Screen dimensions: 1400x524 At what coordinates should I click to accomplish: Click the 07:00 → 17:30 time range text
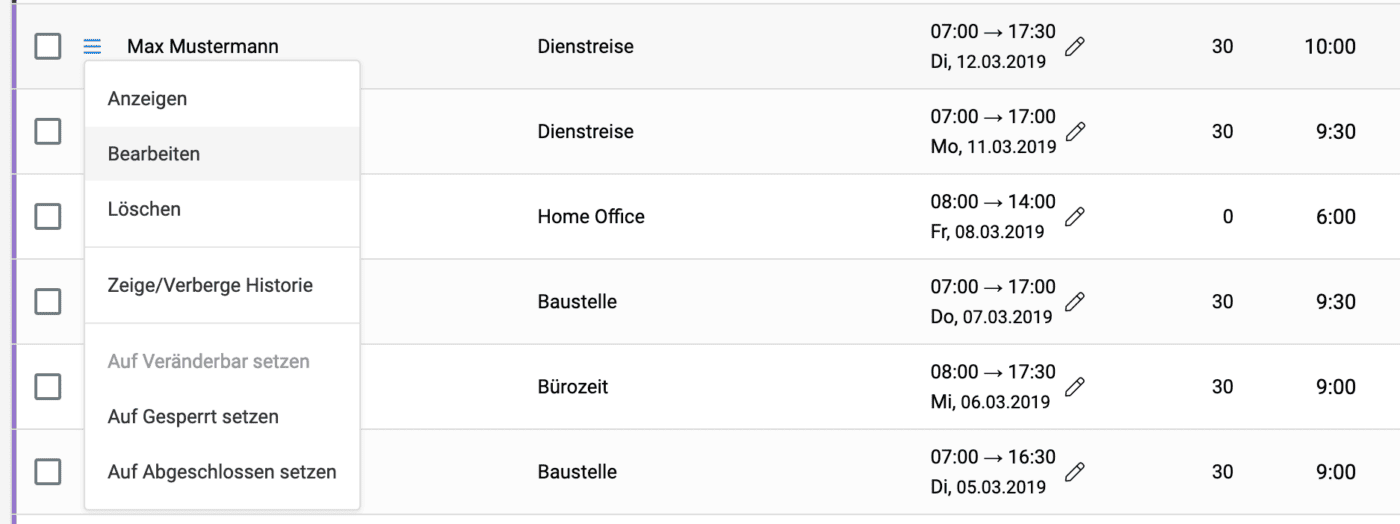click(x=992, y=32)
